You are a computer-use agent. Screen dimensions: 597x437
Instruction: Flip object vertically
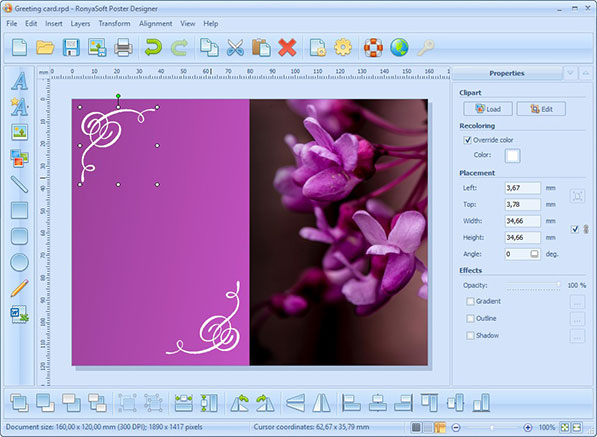click(295, 403)
